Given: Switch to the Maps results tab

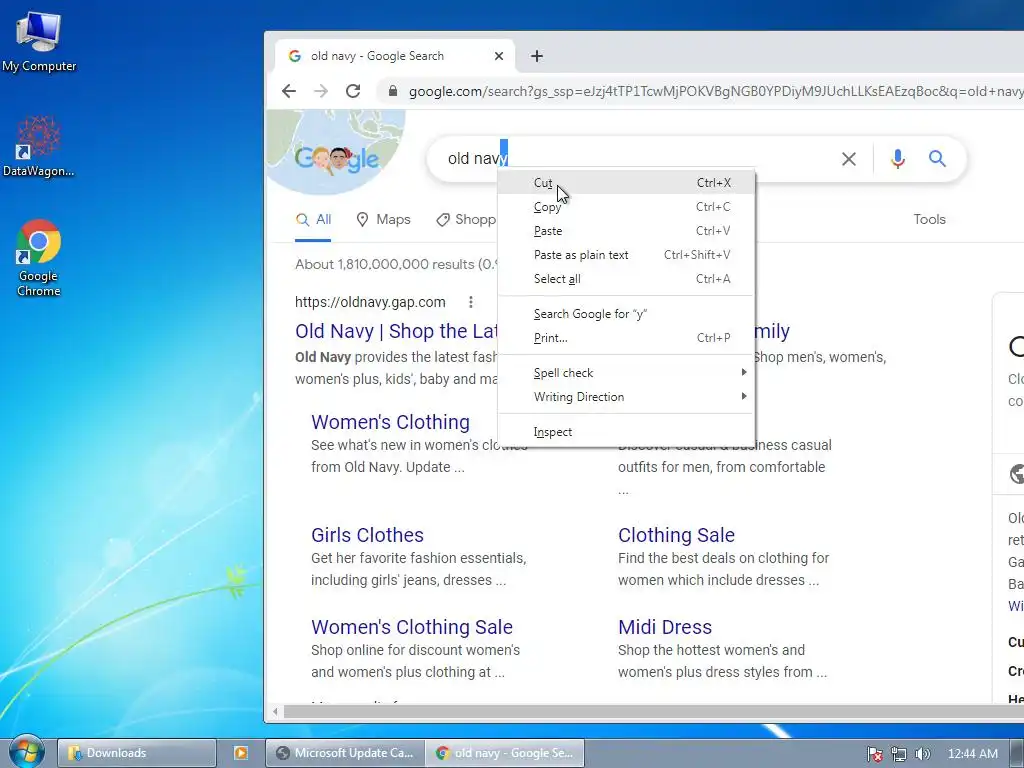Looking at the screenshot, I should click(x=383, y=220).
